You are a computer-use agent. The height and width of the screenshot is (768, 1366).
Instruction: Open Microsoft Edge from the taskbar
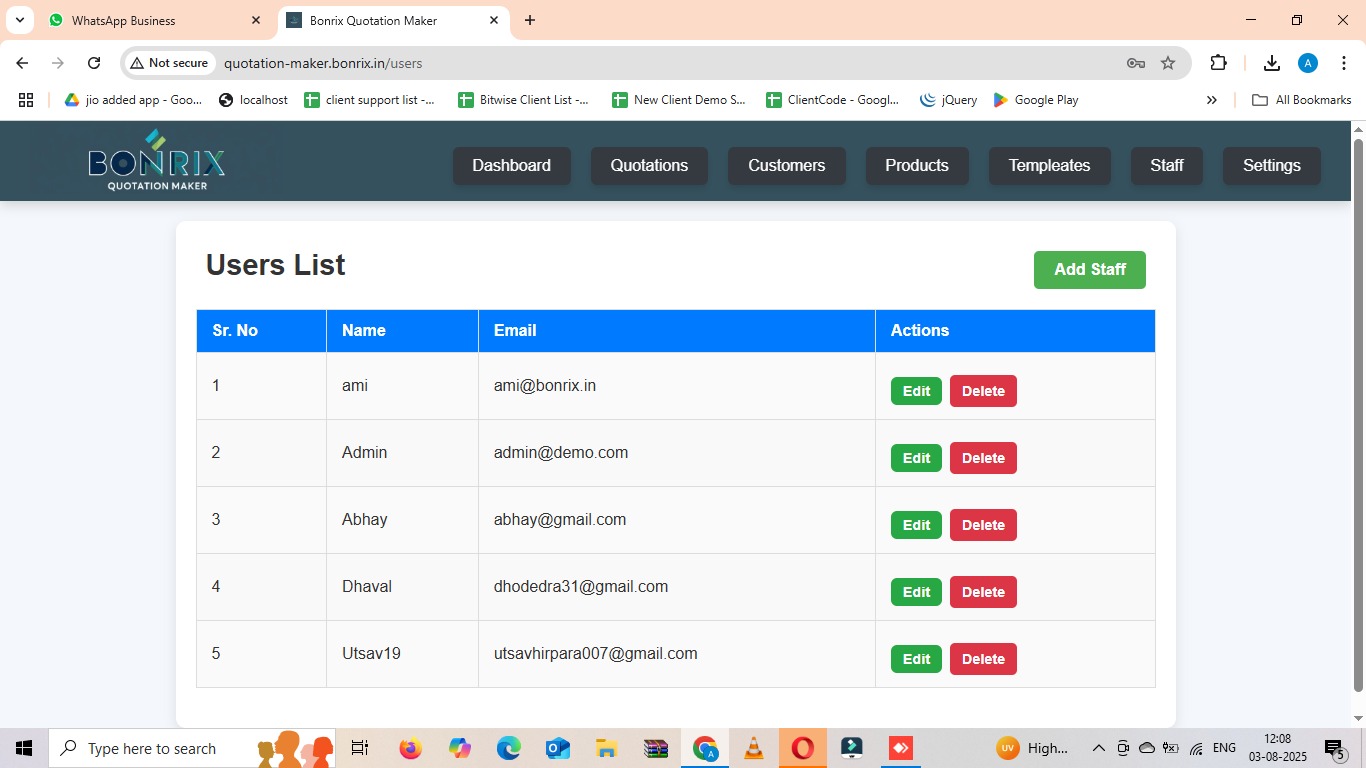pos(509,748)
